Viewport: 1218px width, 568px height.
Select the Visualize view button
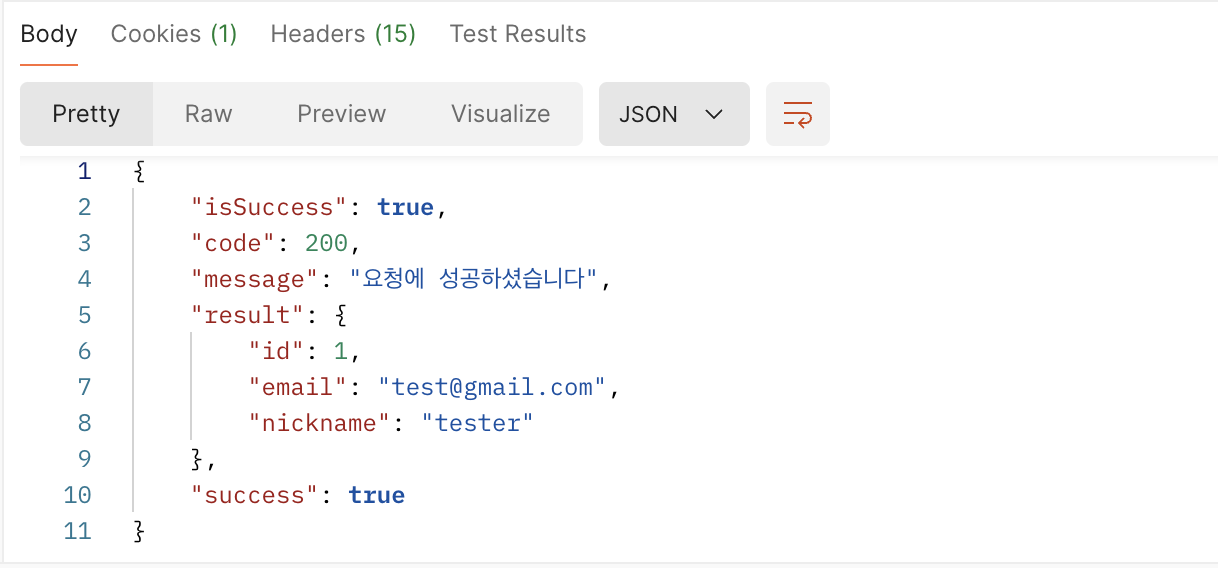coord(500,114)
